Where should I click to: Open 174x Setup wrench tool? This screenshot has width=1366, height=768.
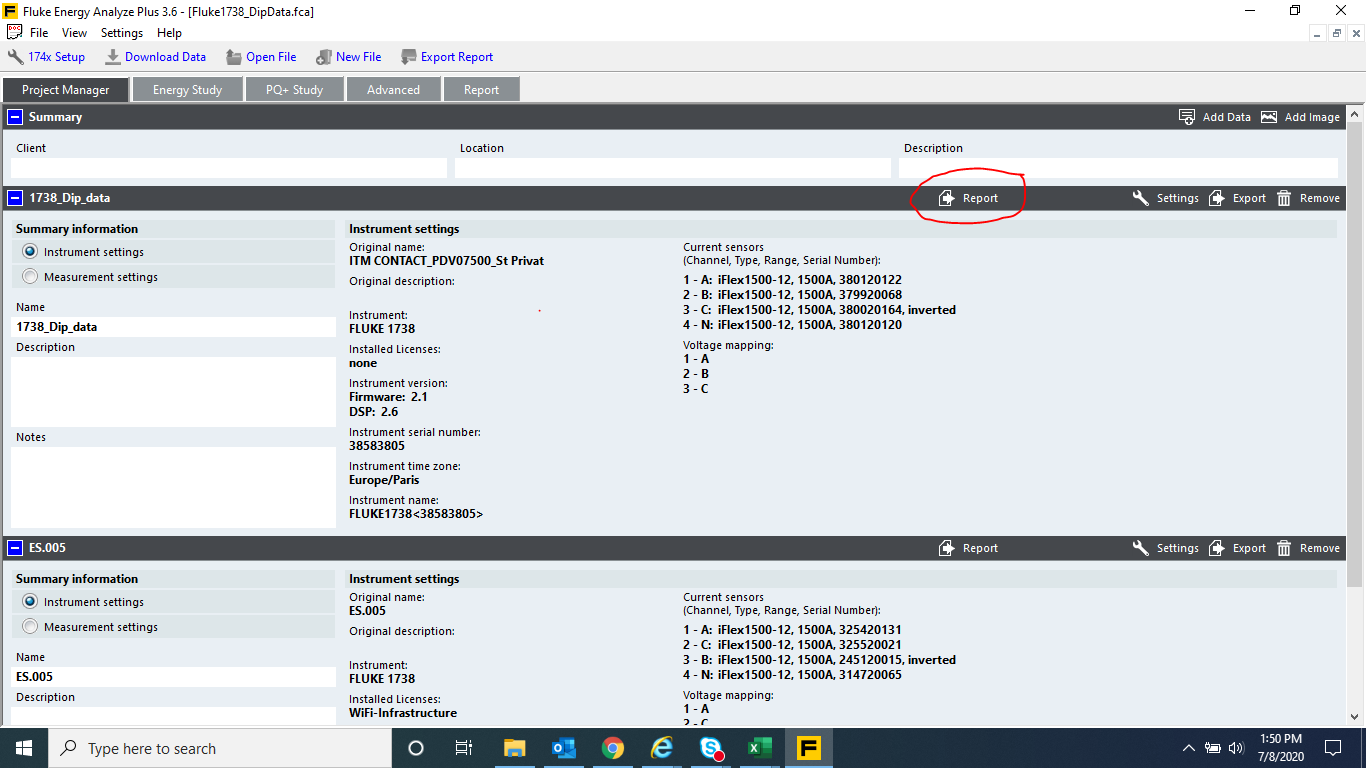tap(46, 57)
